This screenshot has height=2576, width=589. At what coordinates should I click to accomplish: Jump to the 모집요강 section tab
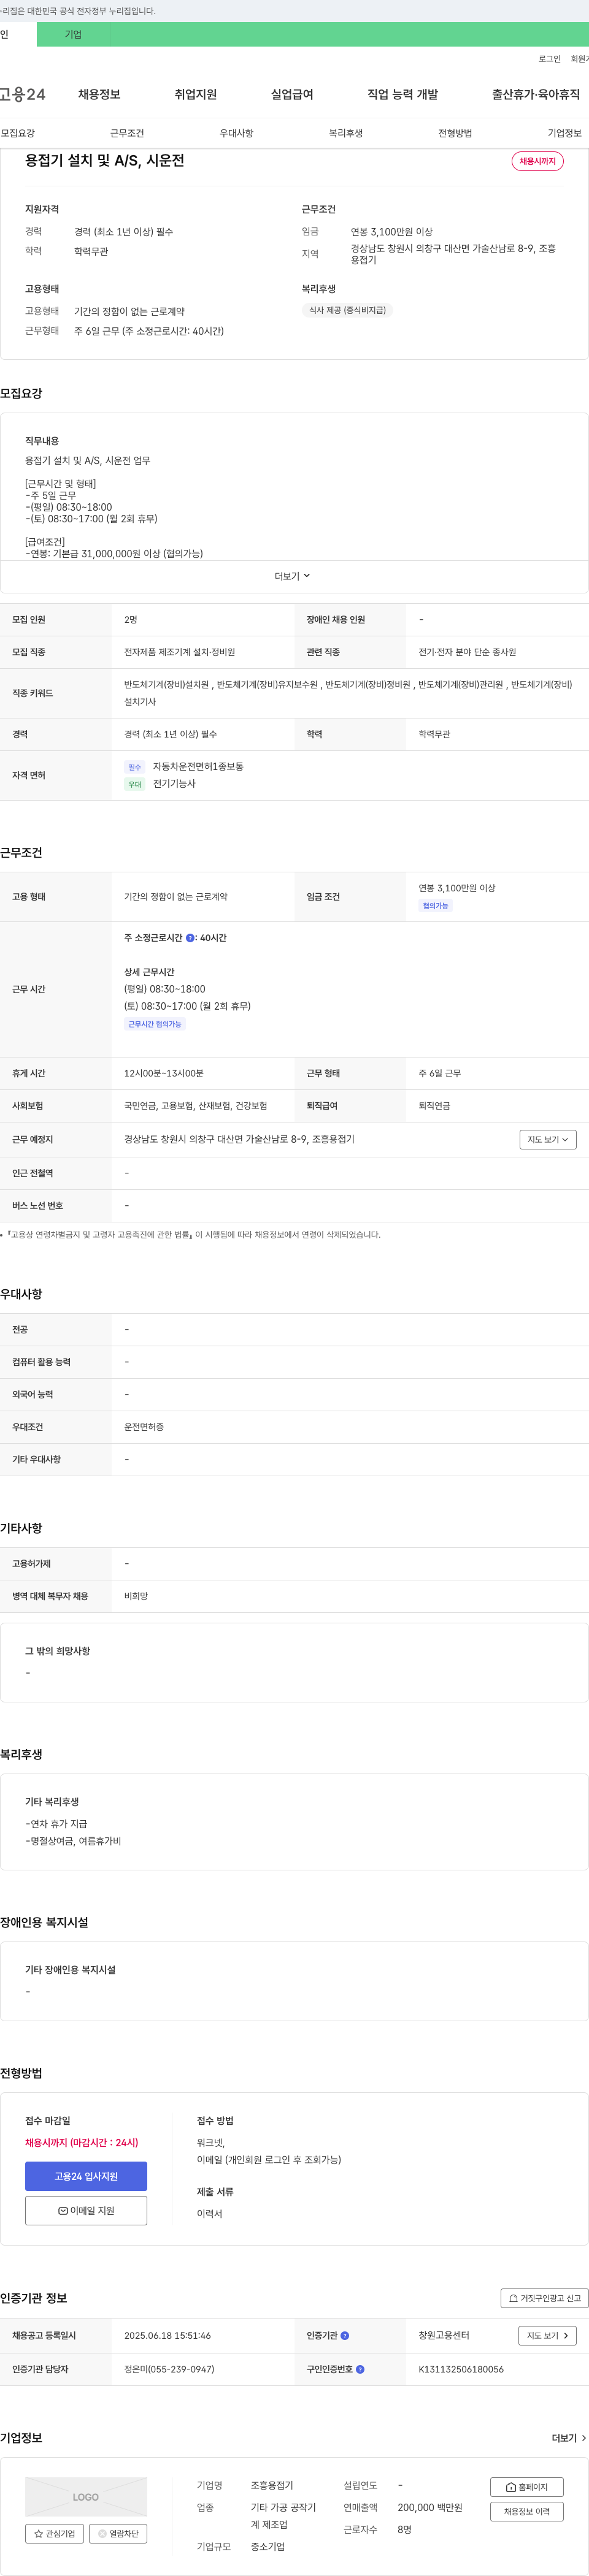(x=18, y=133)
